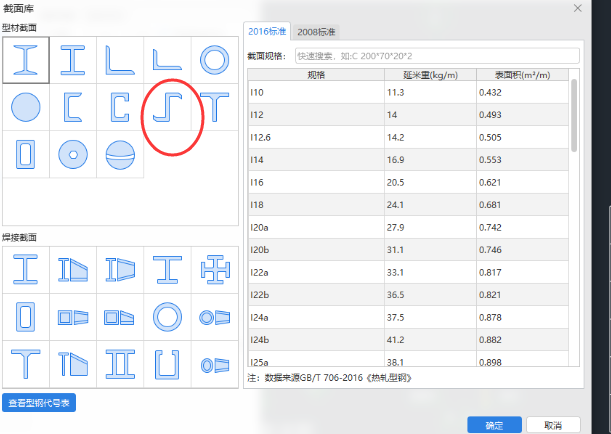This screenshot has width=611, height=434.
Task: Select the I20a specification row
Action: pos(408,227)
